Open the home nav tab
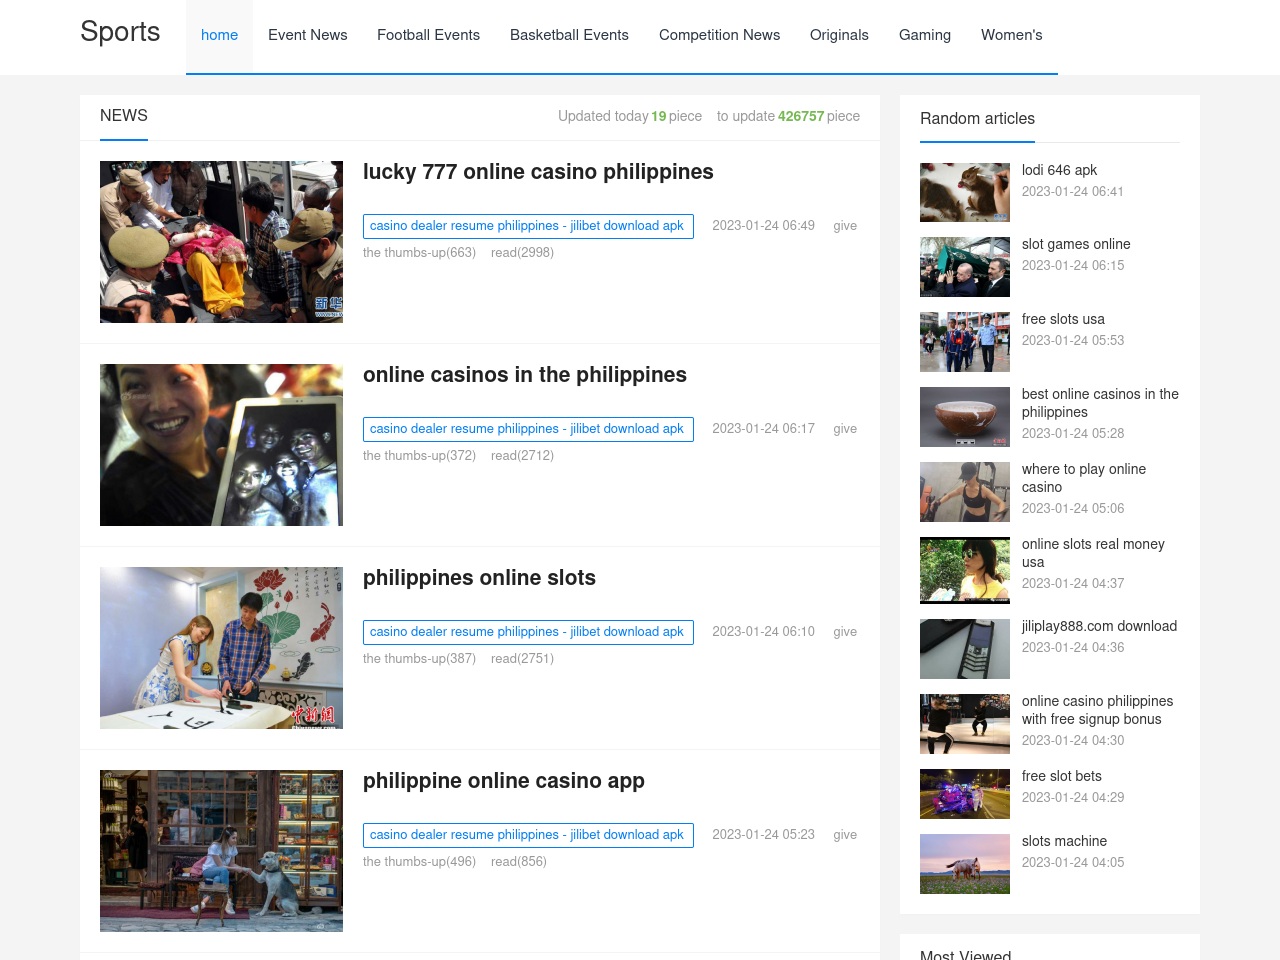 coord(219,35)
